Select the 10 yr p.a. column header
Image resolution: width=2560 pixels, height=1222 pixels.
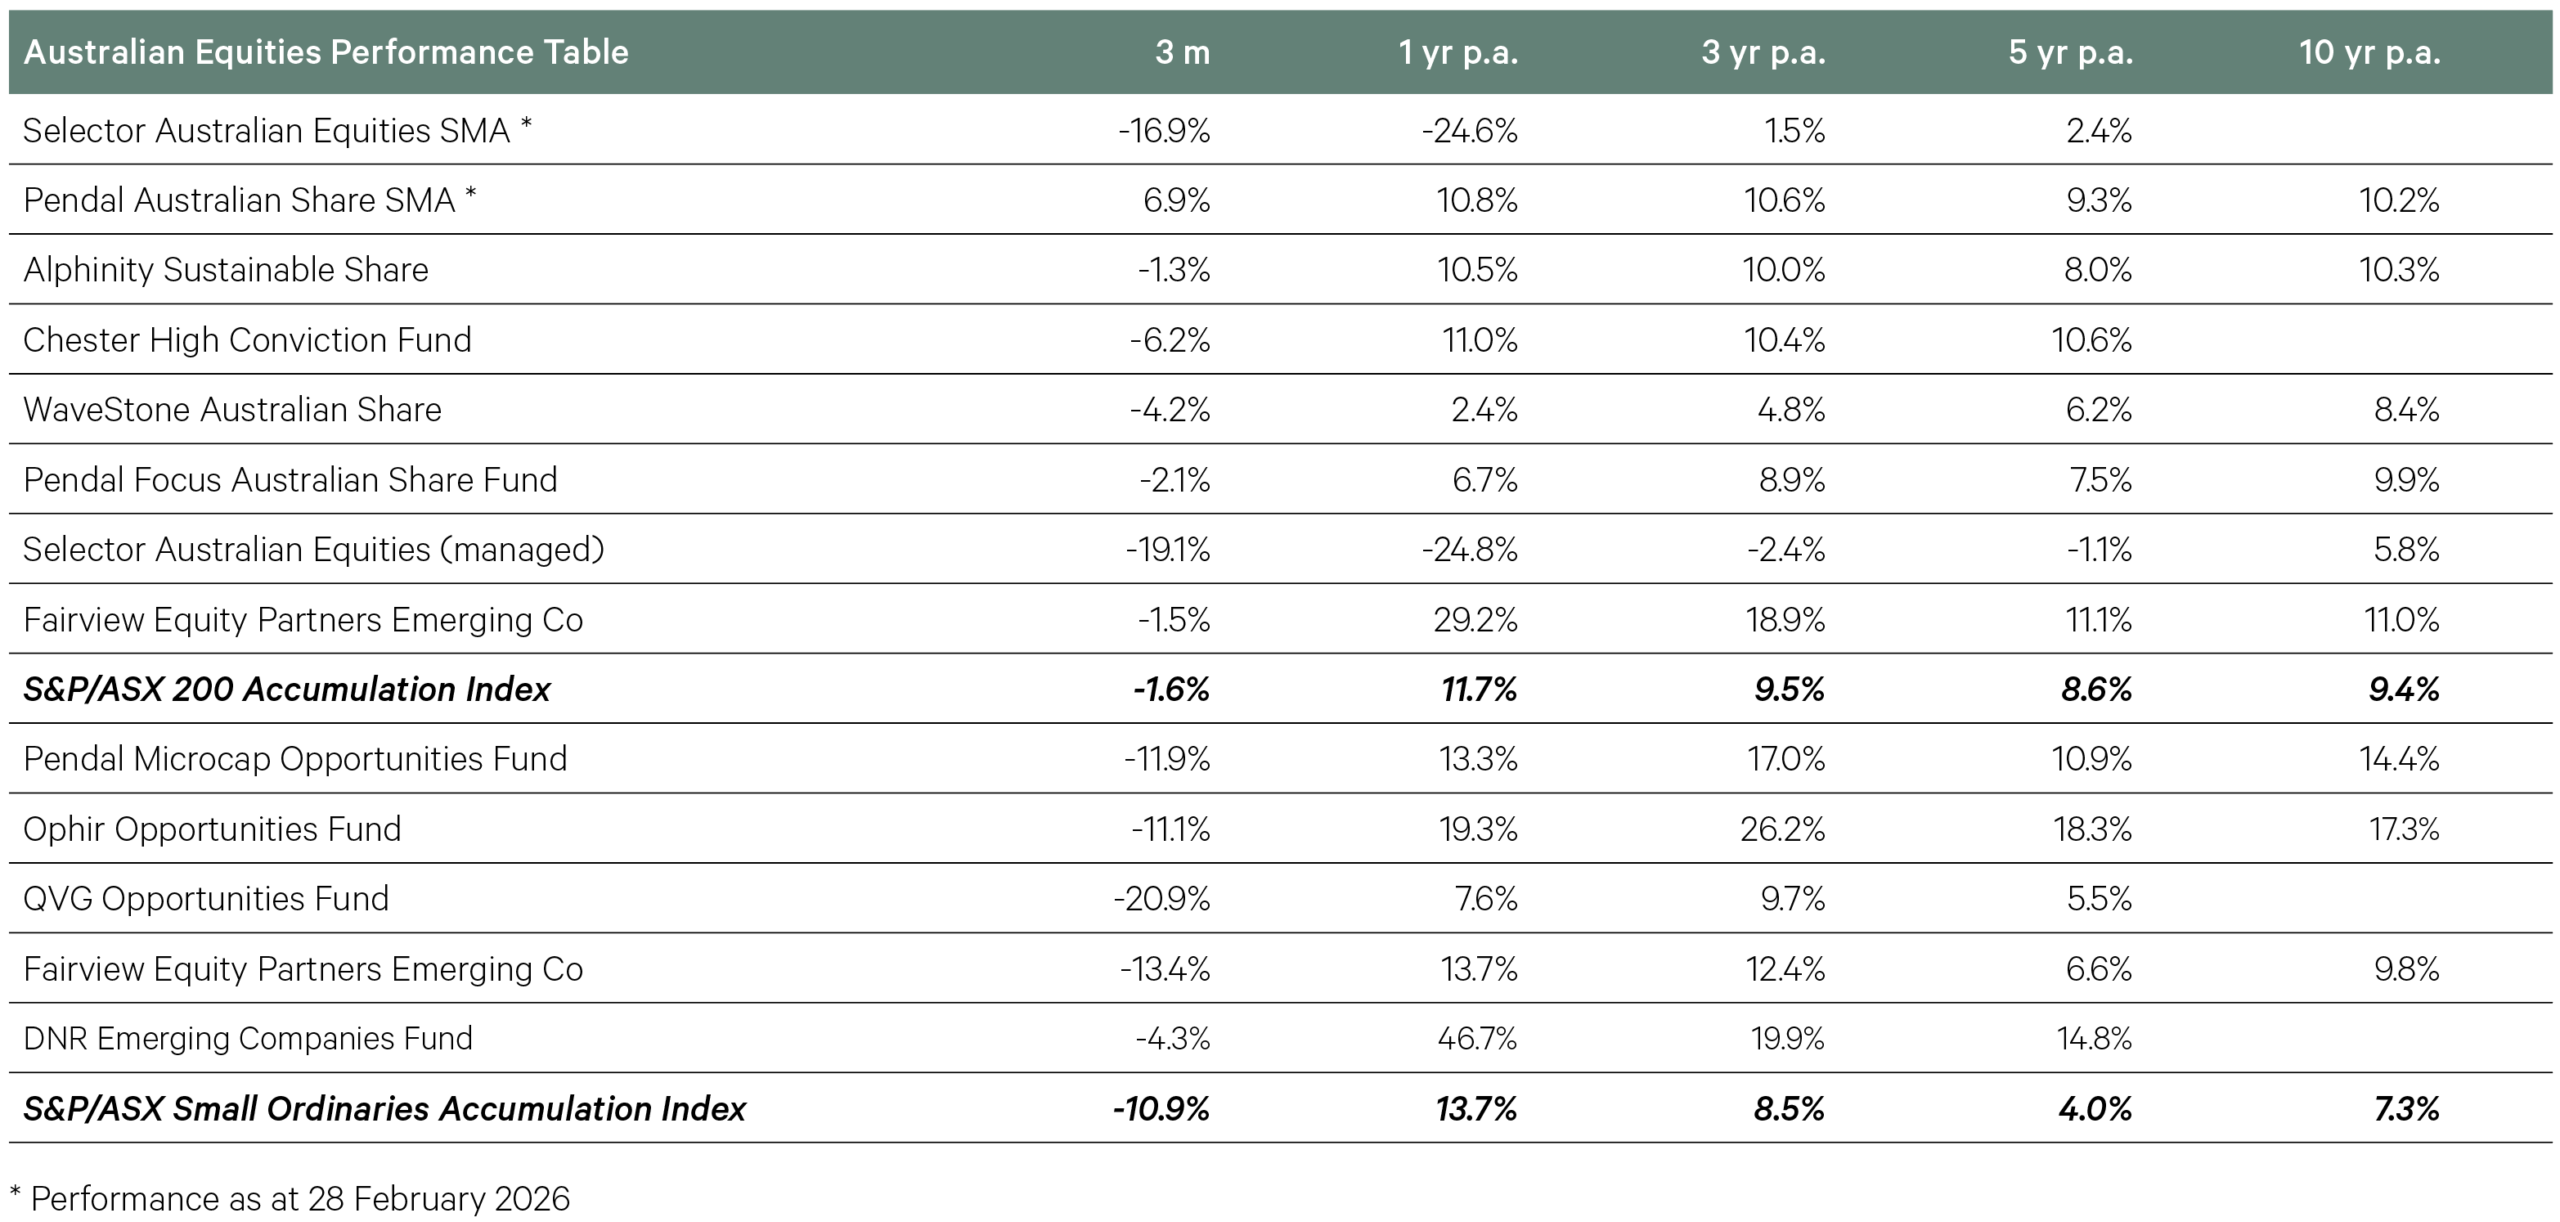(x=2369, y=52)
